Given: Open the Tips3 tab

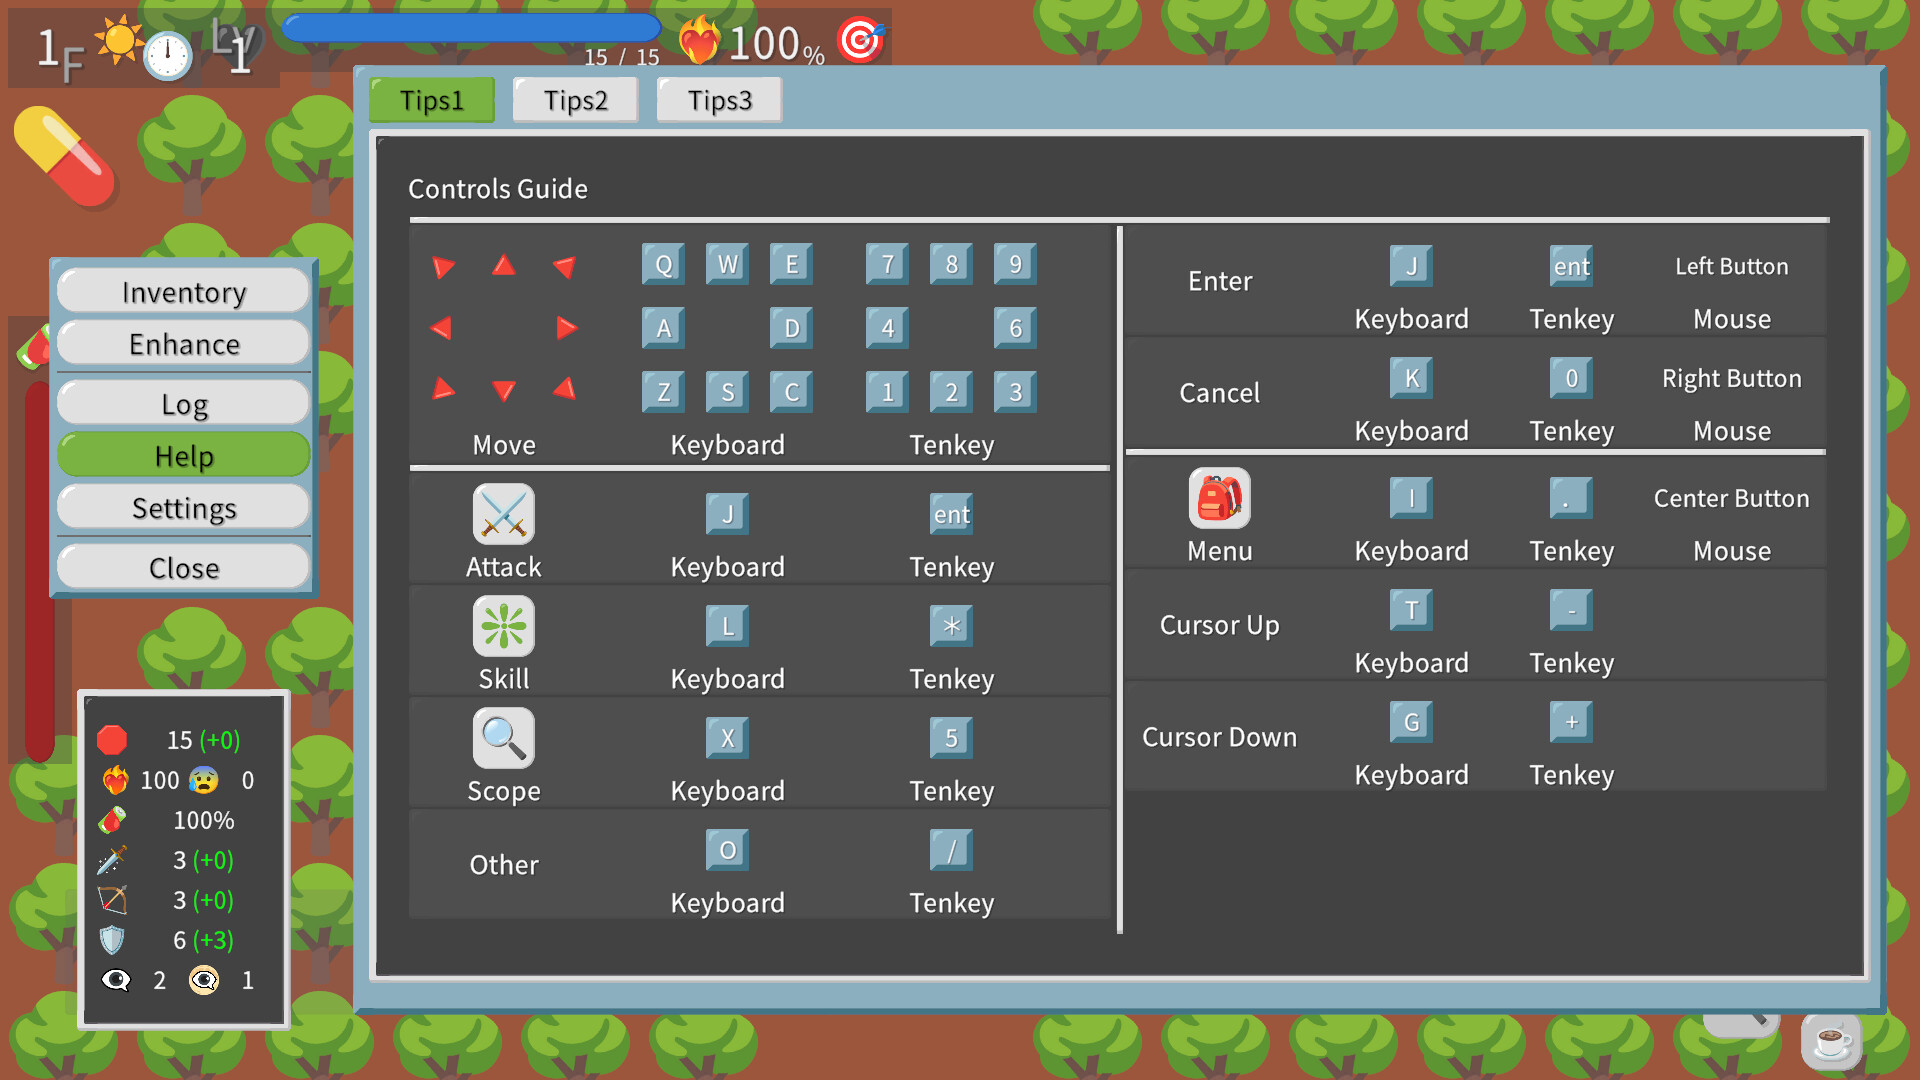Looking at the screenshot, I should (x=718, y=99).
